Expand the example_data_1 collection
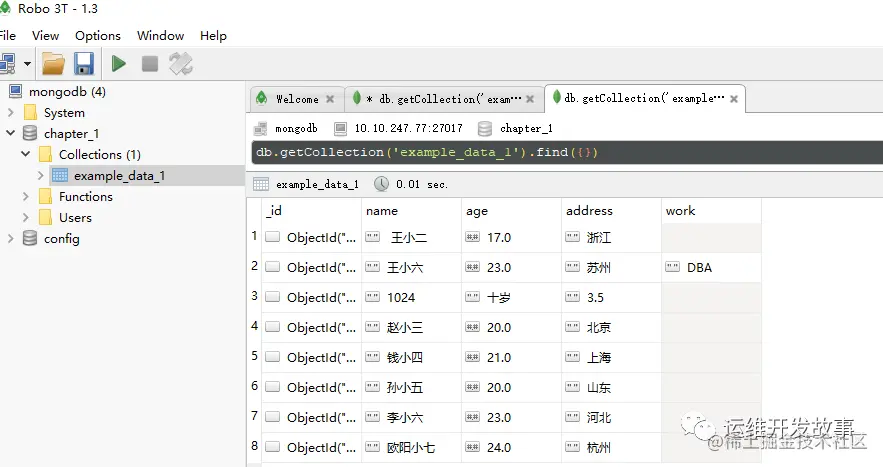This screenshot has width=883, height=467. point(41,175)
